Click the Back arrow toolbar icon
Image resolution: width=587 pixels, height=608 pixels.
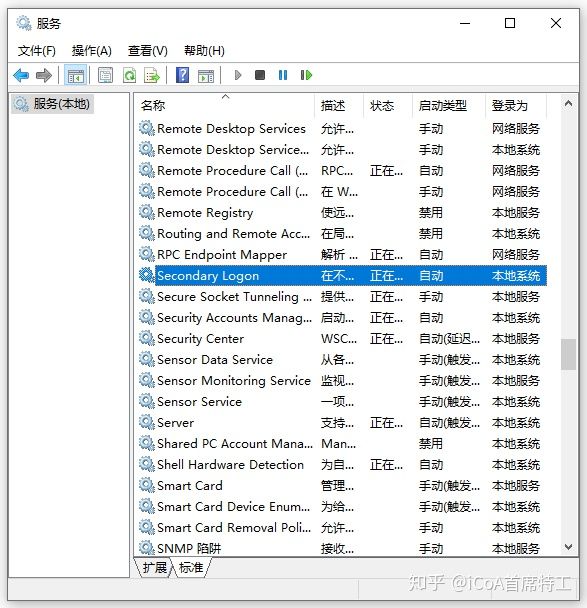pyautogui.click(x=21, y=75)
